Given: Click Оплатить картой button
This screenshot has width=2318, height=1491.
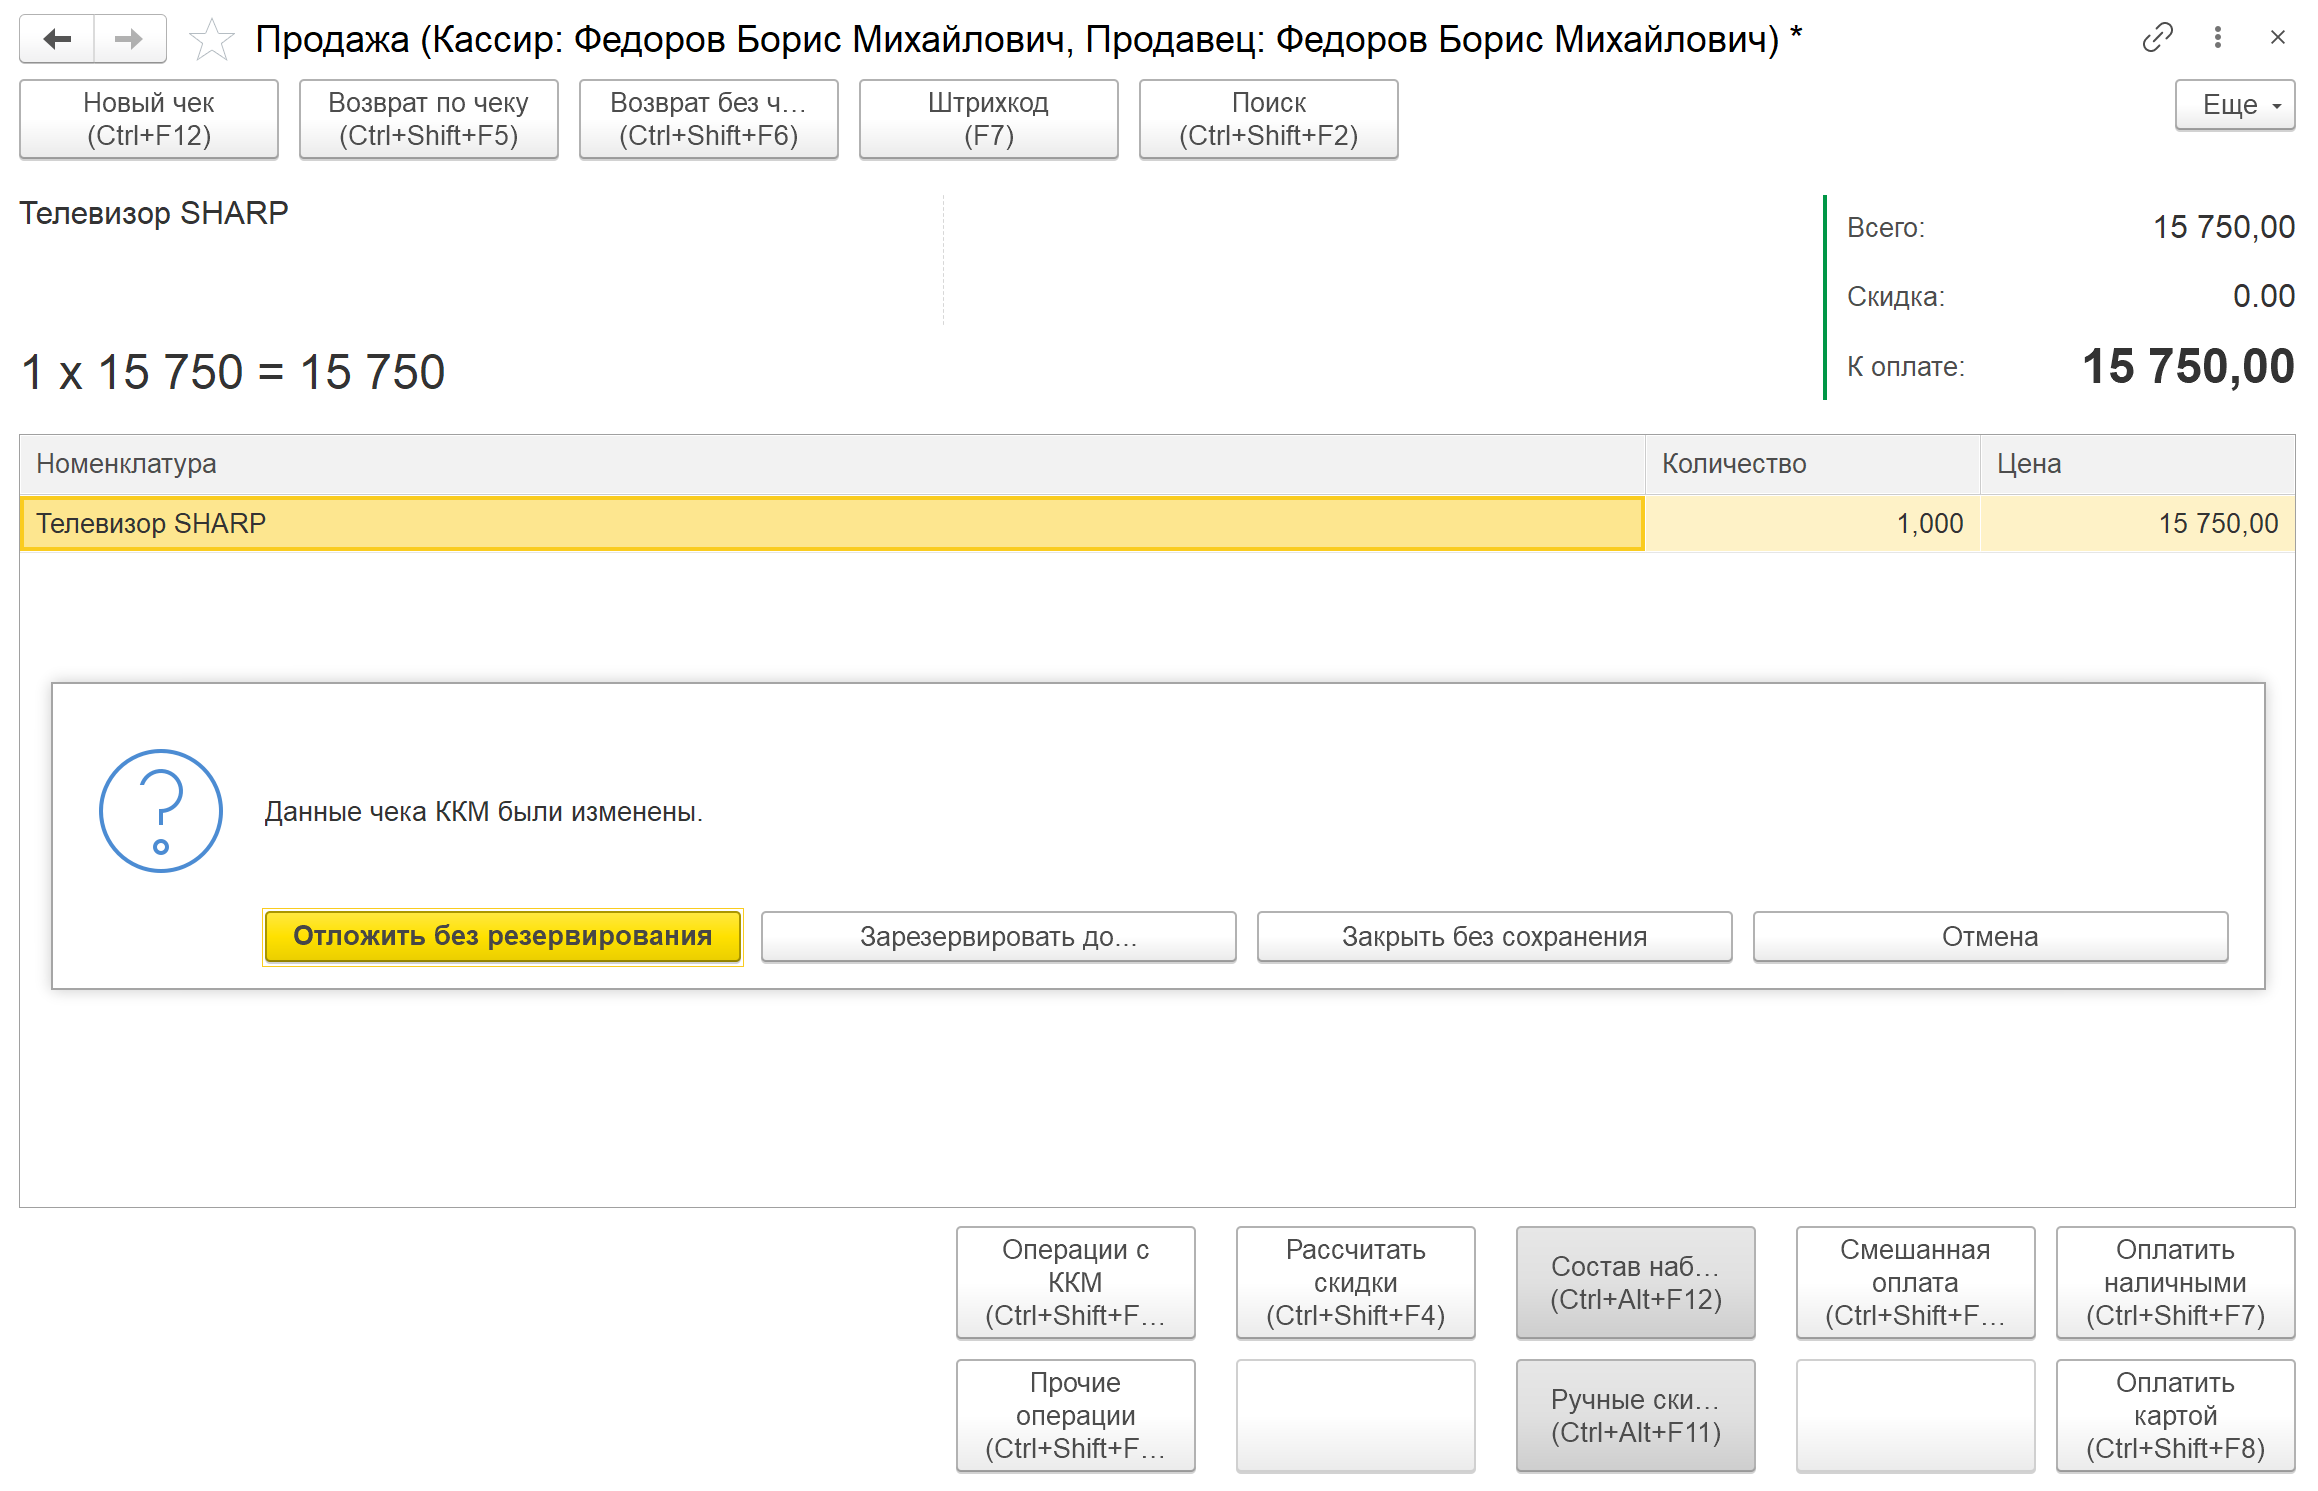Looking at the screenshot, I should tap(2175, 1415).
